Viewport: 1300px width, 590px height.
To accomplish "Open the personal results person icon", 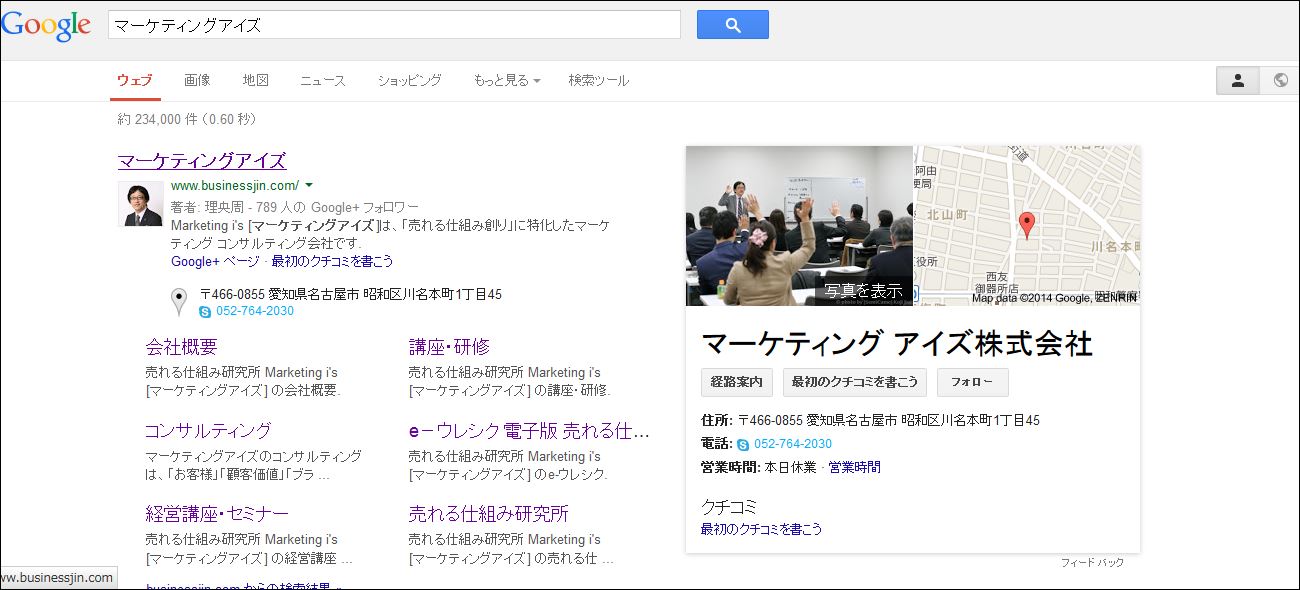I will [1237, 81].
